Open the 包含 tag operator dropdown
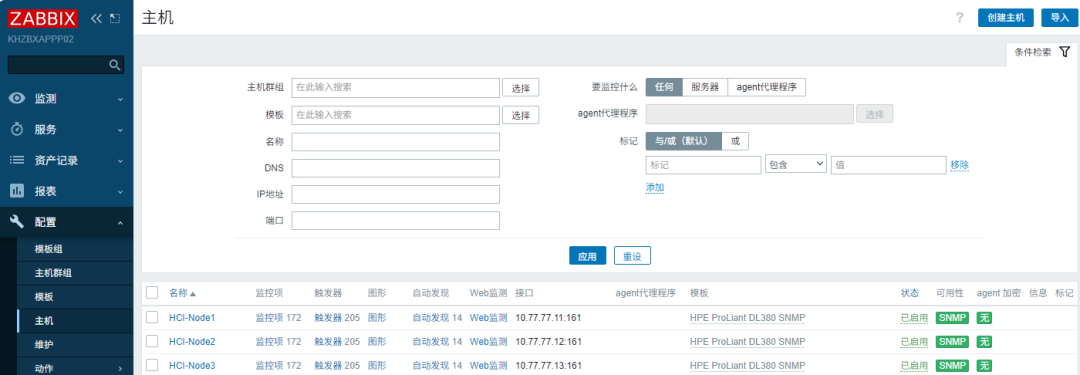This screenshot has height=375, width=1080. [796, 164]
